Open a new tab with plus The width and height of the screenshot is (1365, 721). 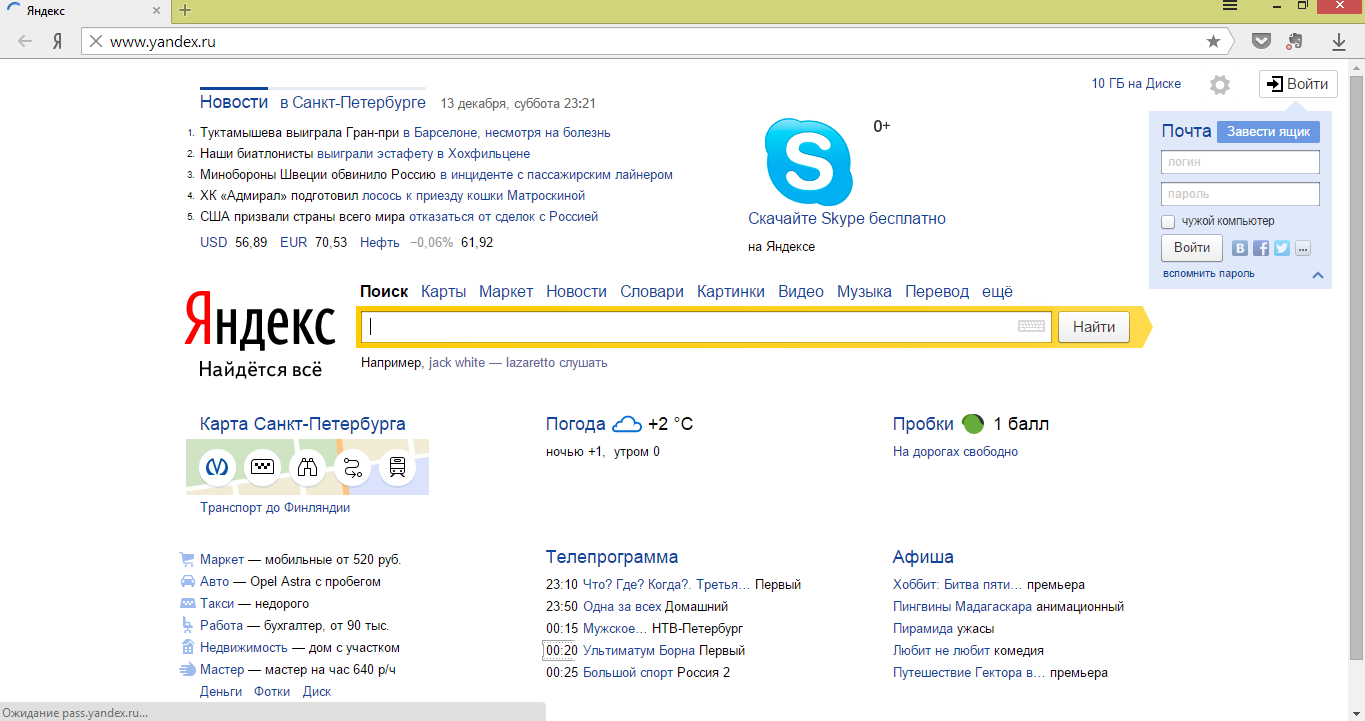click(x=185, y=11)
